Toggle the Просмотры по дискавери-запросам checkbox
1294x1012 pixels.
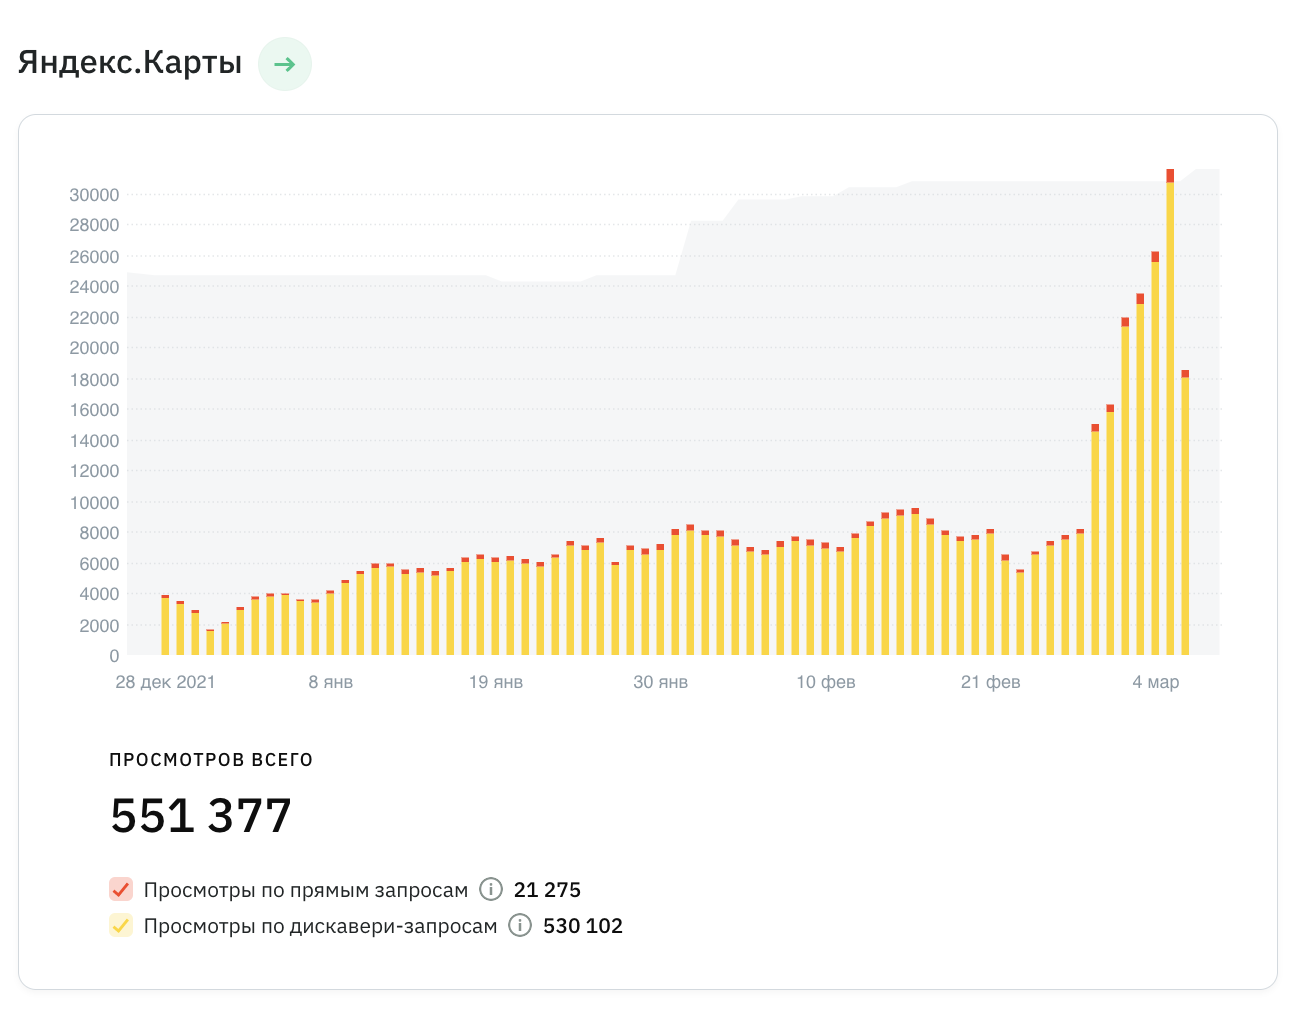point(121,925)
